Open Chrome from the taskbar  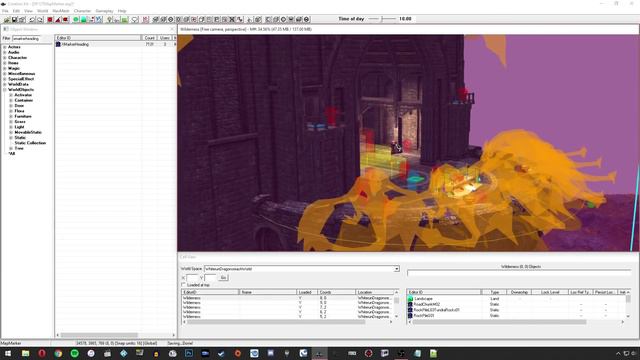pyautogui.click(x=58, y=353)
